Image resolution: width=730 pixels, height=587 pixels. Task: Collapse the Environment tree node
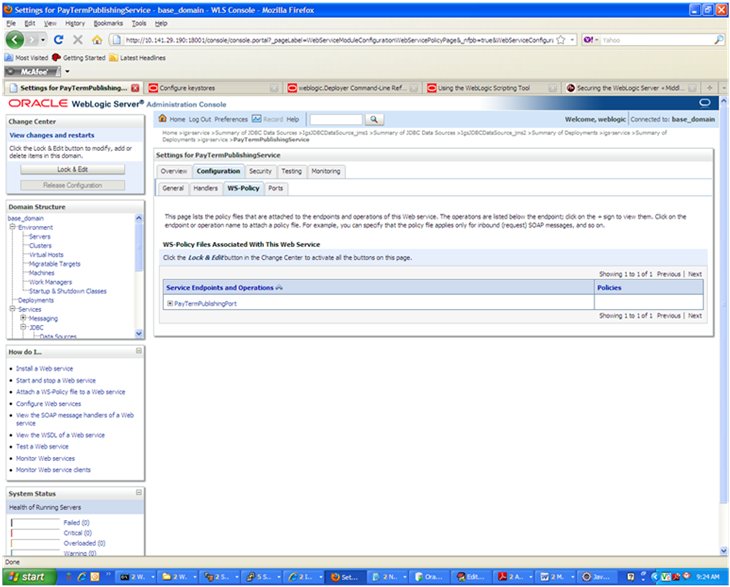[13, 227]
